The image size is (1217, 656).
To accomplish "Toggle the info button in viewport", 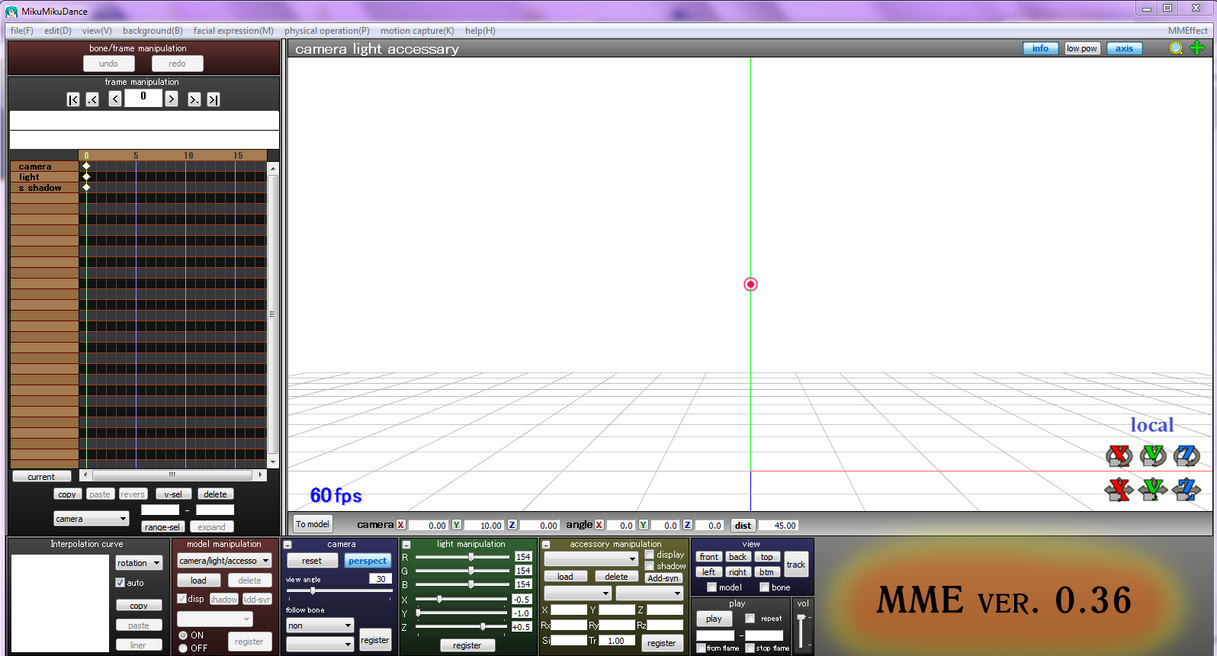I will tap(1040, 48).
